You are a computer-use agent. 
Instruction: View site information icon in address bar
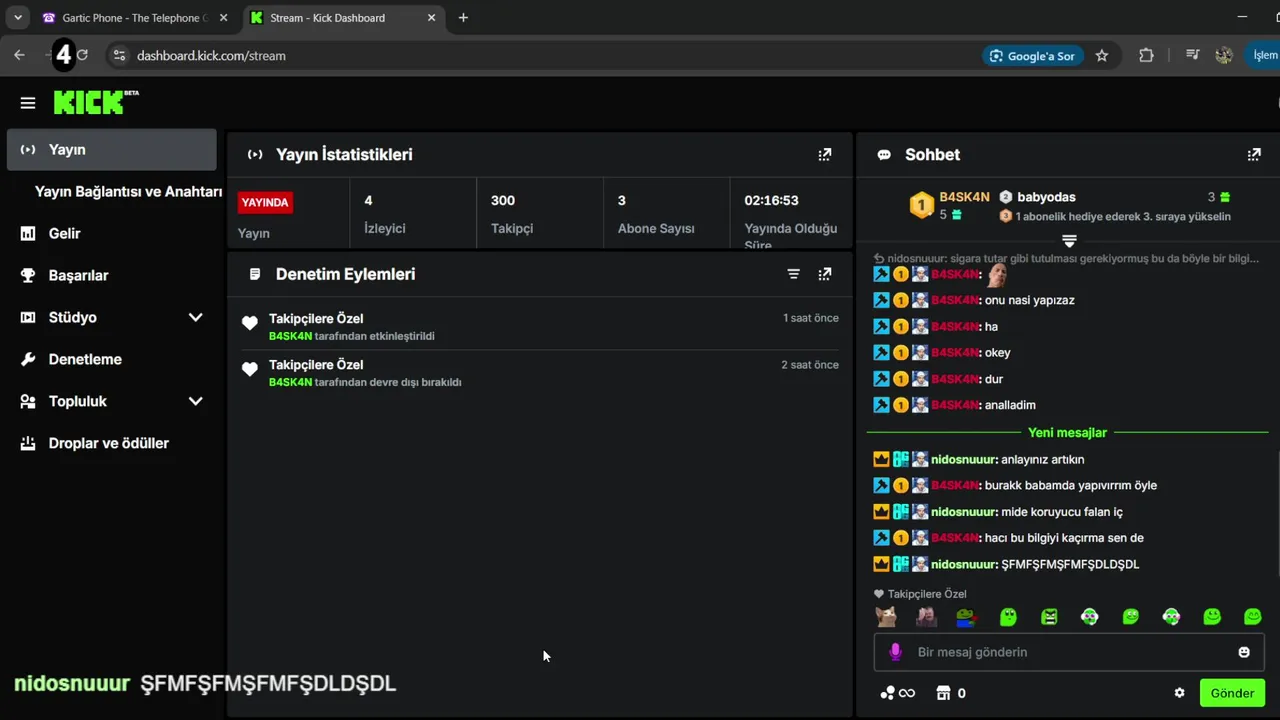point(119,56)
